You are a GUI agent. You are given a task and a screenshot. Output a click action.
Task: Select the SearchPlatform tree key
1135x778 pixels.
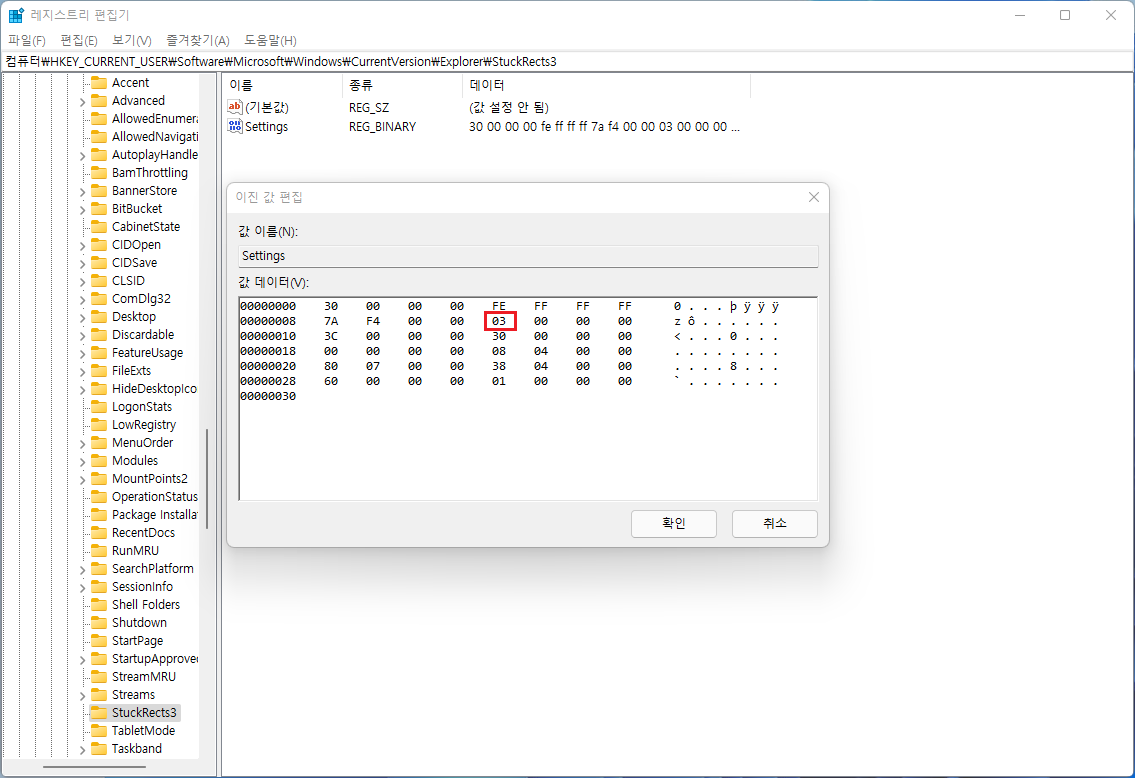click(x=153, y=569)
